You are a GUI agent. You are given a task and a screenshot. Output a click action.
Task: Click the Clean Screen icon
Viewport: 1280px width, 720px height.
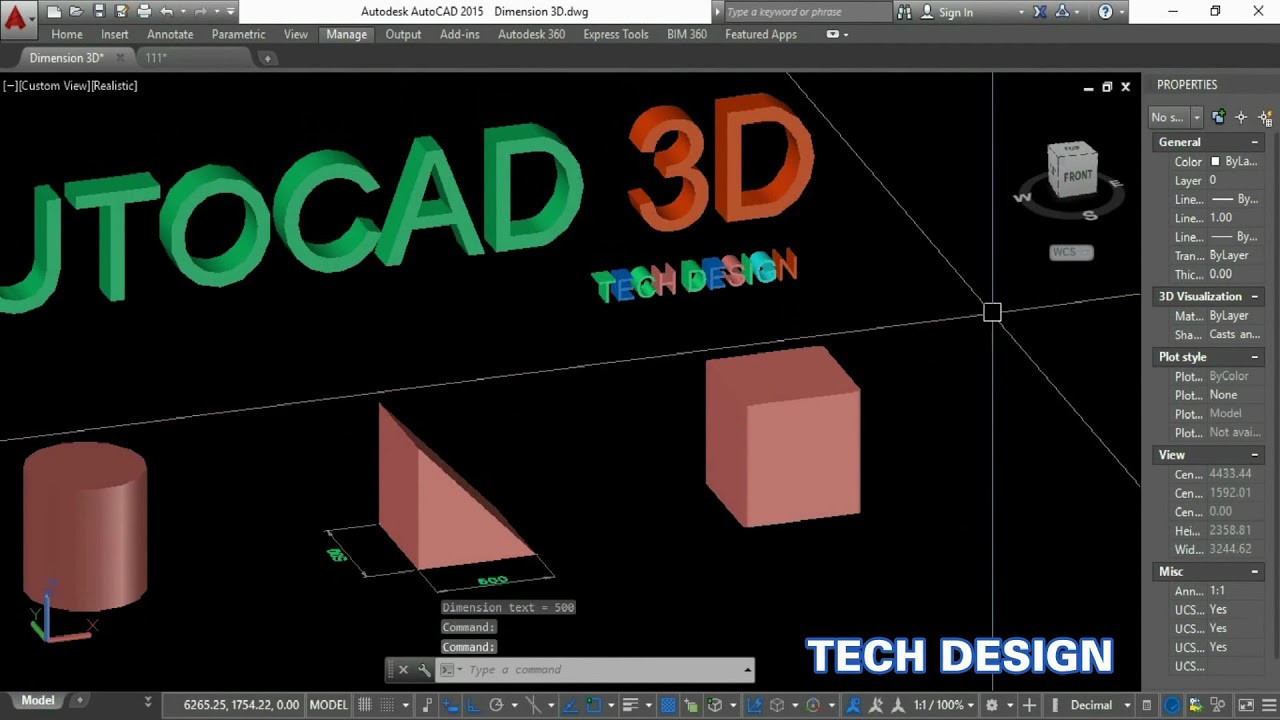point(1246,705)
